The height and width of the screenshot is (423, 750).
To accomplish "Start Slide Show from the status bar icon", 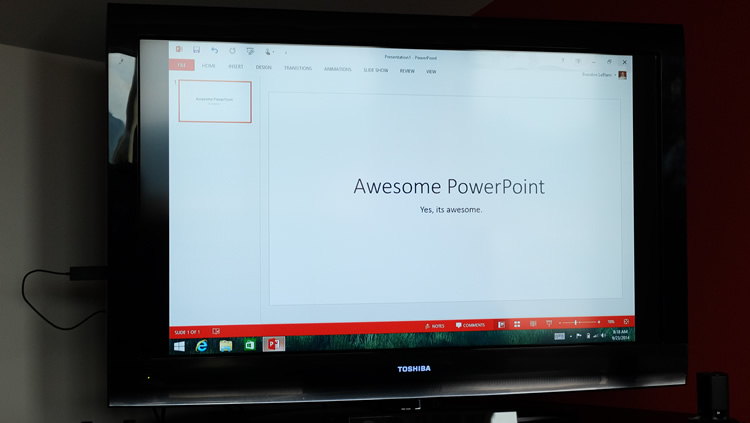I will 549,323.
